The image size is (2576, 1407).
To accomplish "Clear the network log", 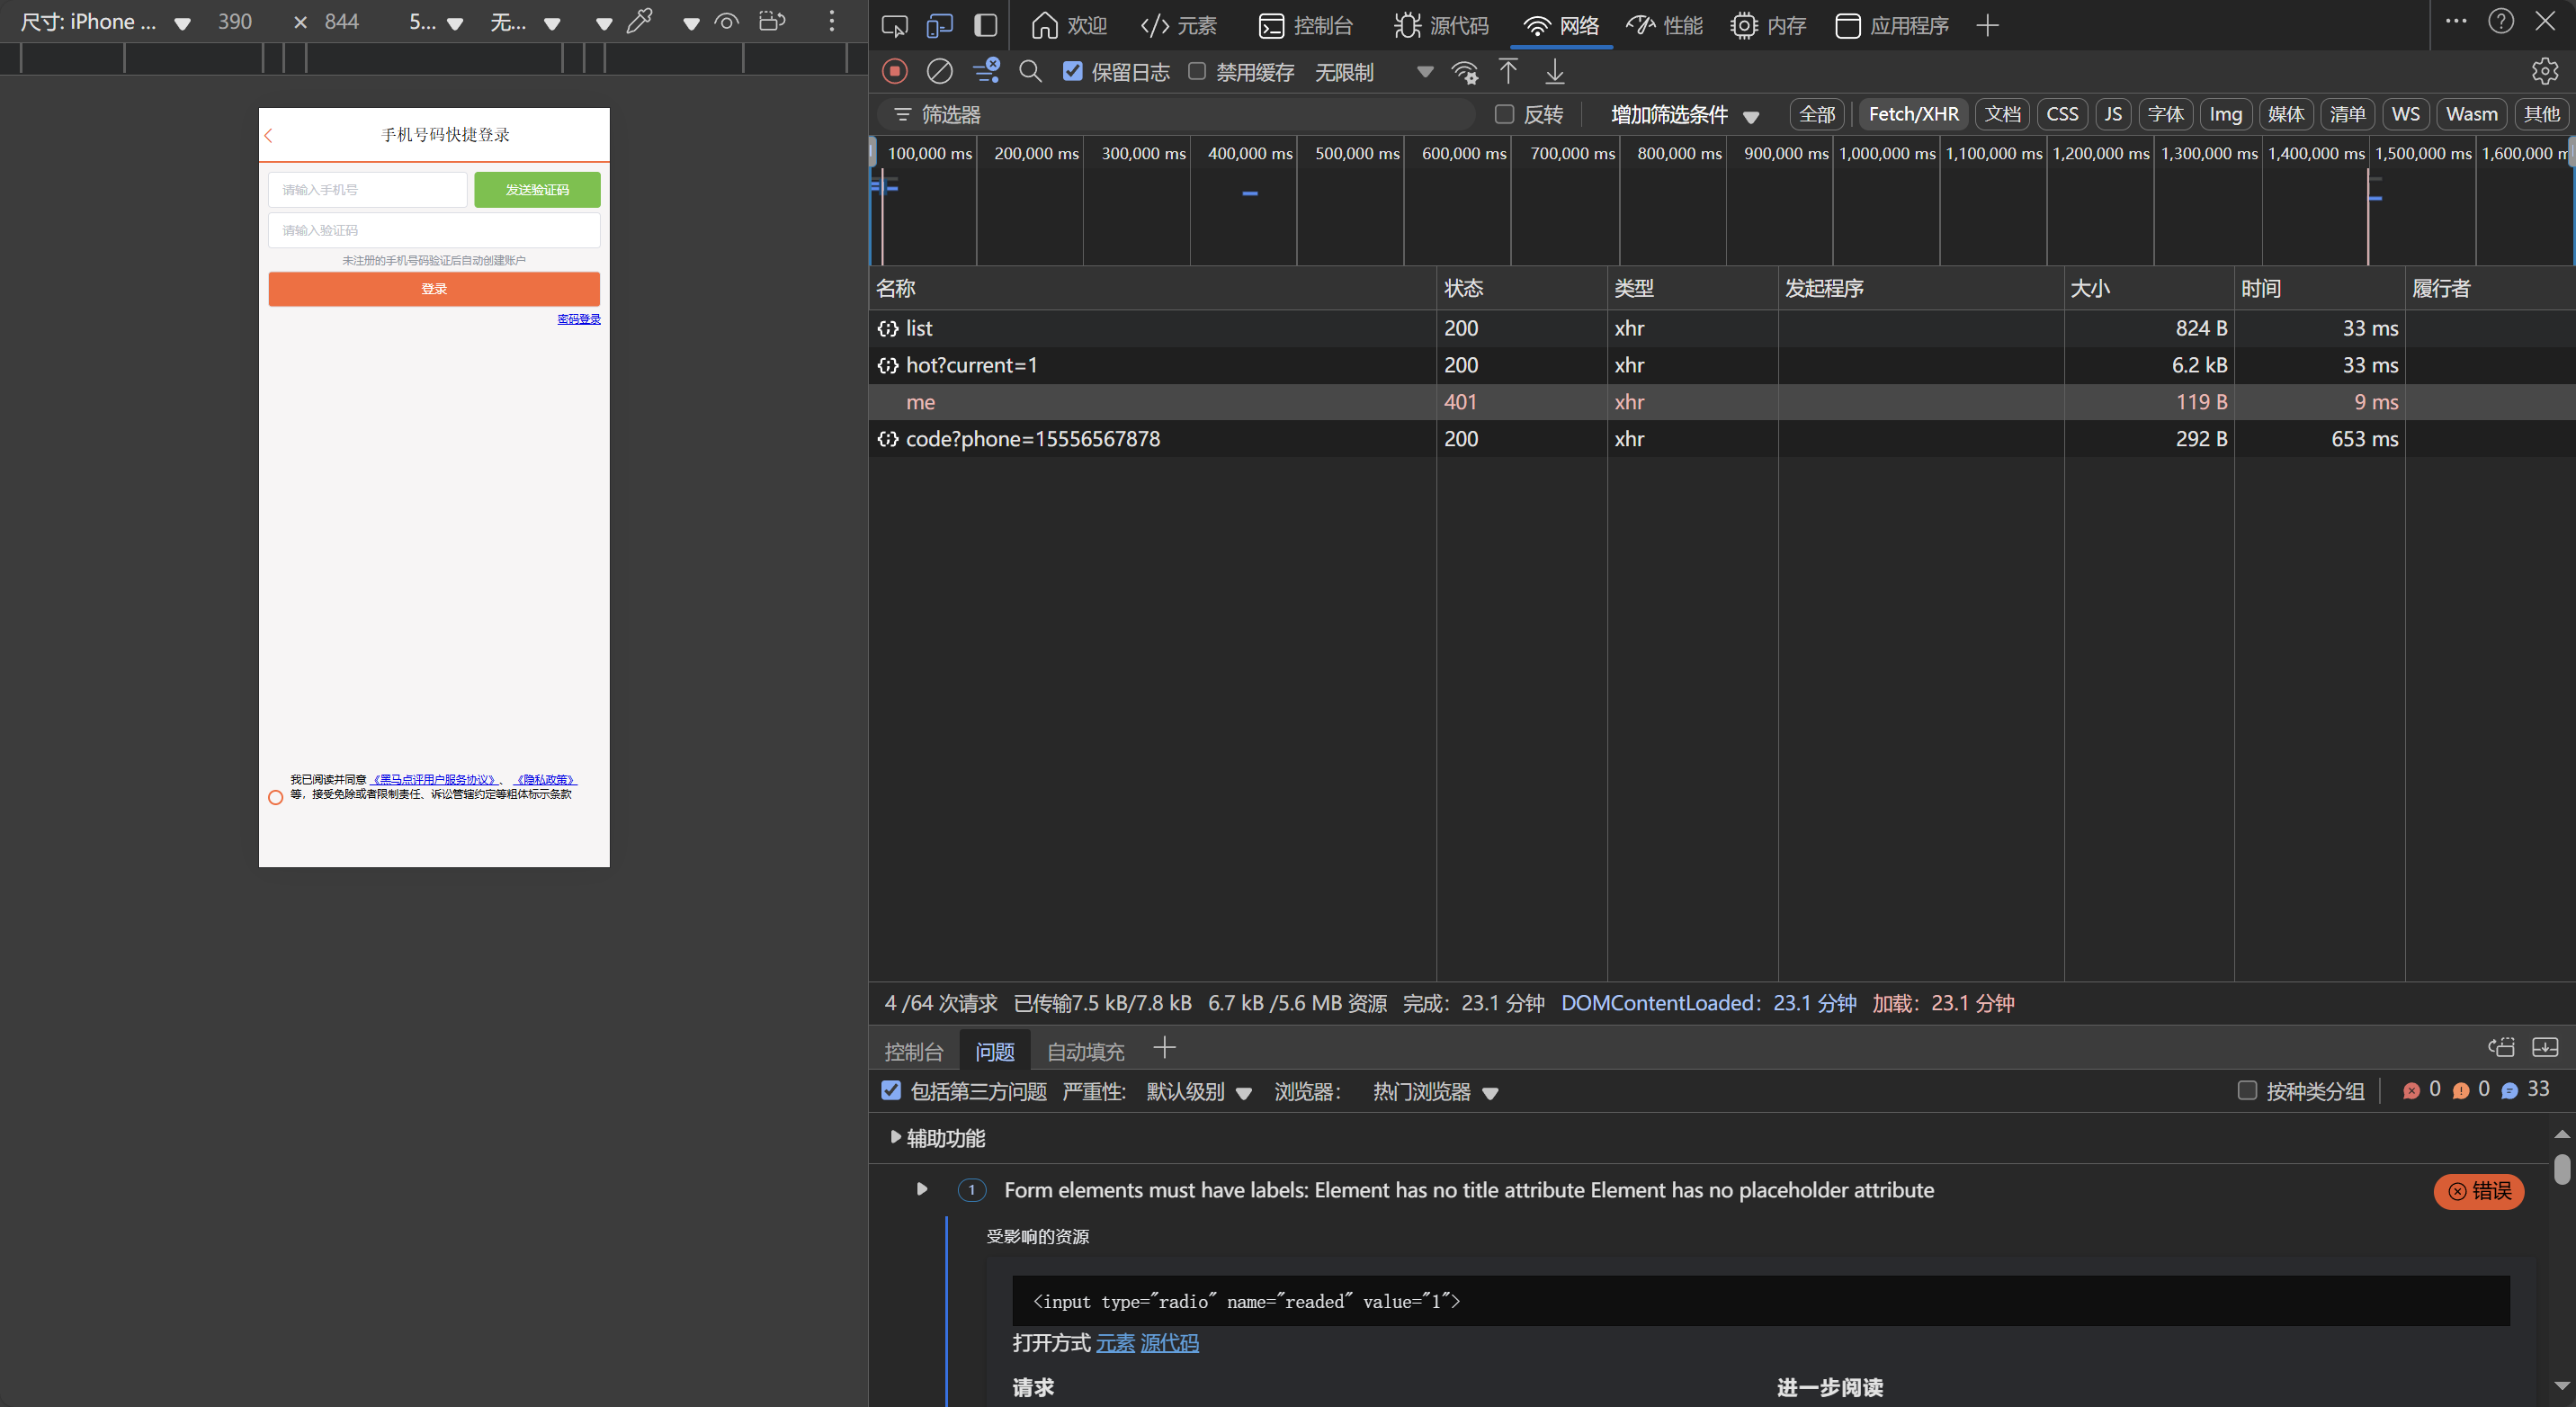I will click(x=939, y=72).
